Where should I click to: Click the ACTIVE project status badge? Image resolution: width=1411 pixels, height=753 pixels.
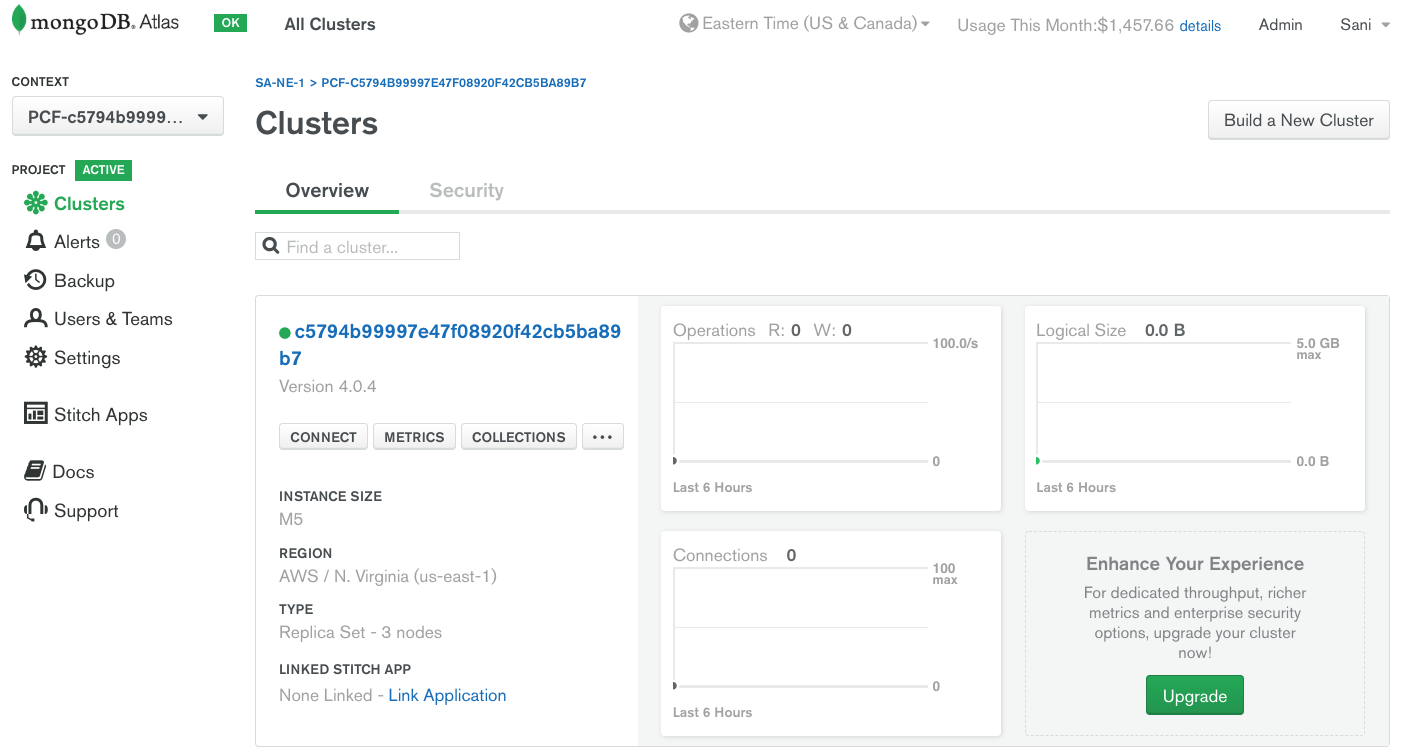[103, 170]
